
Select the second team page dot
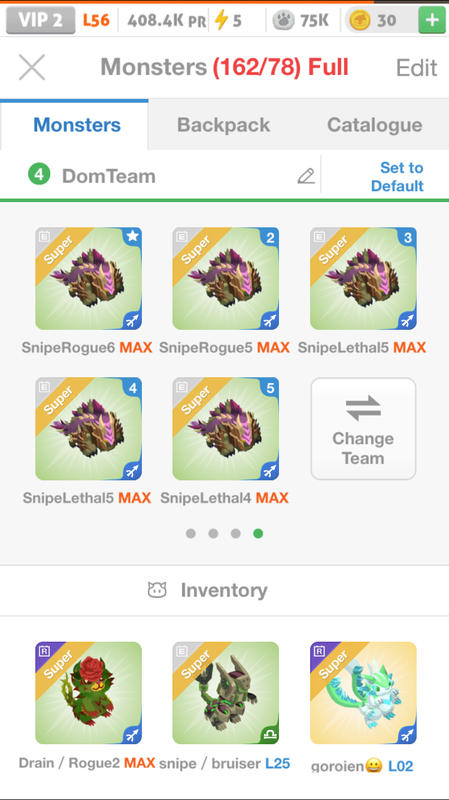tap(213, 534)
